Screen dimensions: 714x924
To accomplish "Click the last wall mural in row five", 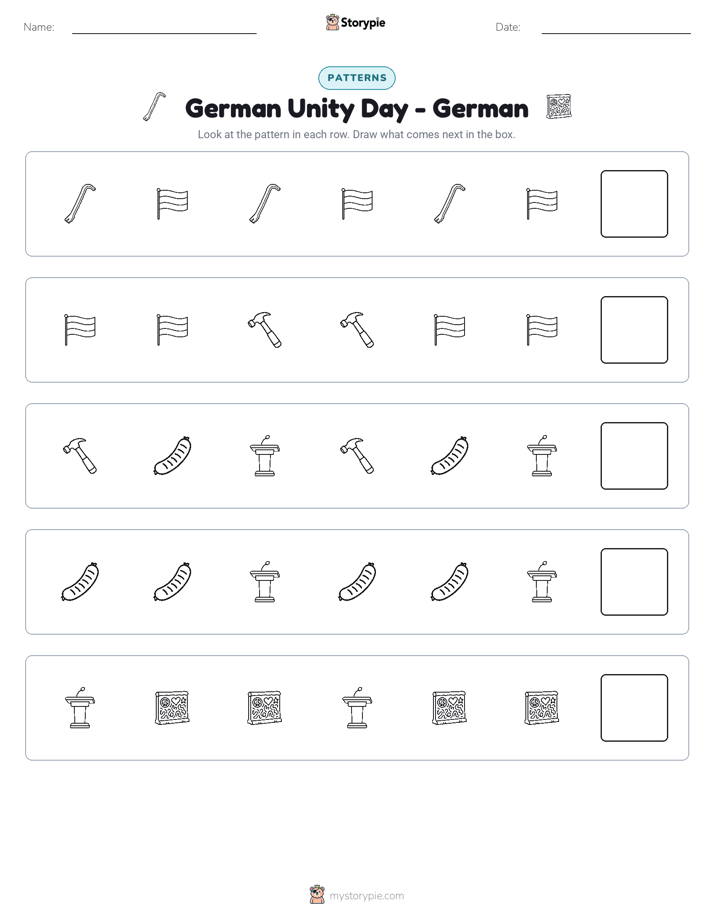I will tap(541, 708).
